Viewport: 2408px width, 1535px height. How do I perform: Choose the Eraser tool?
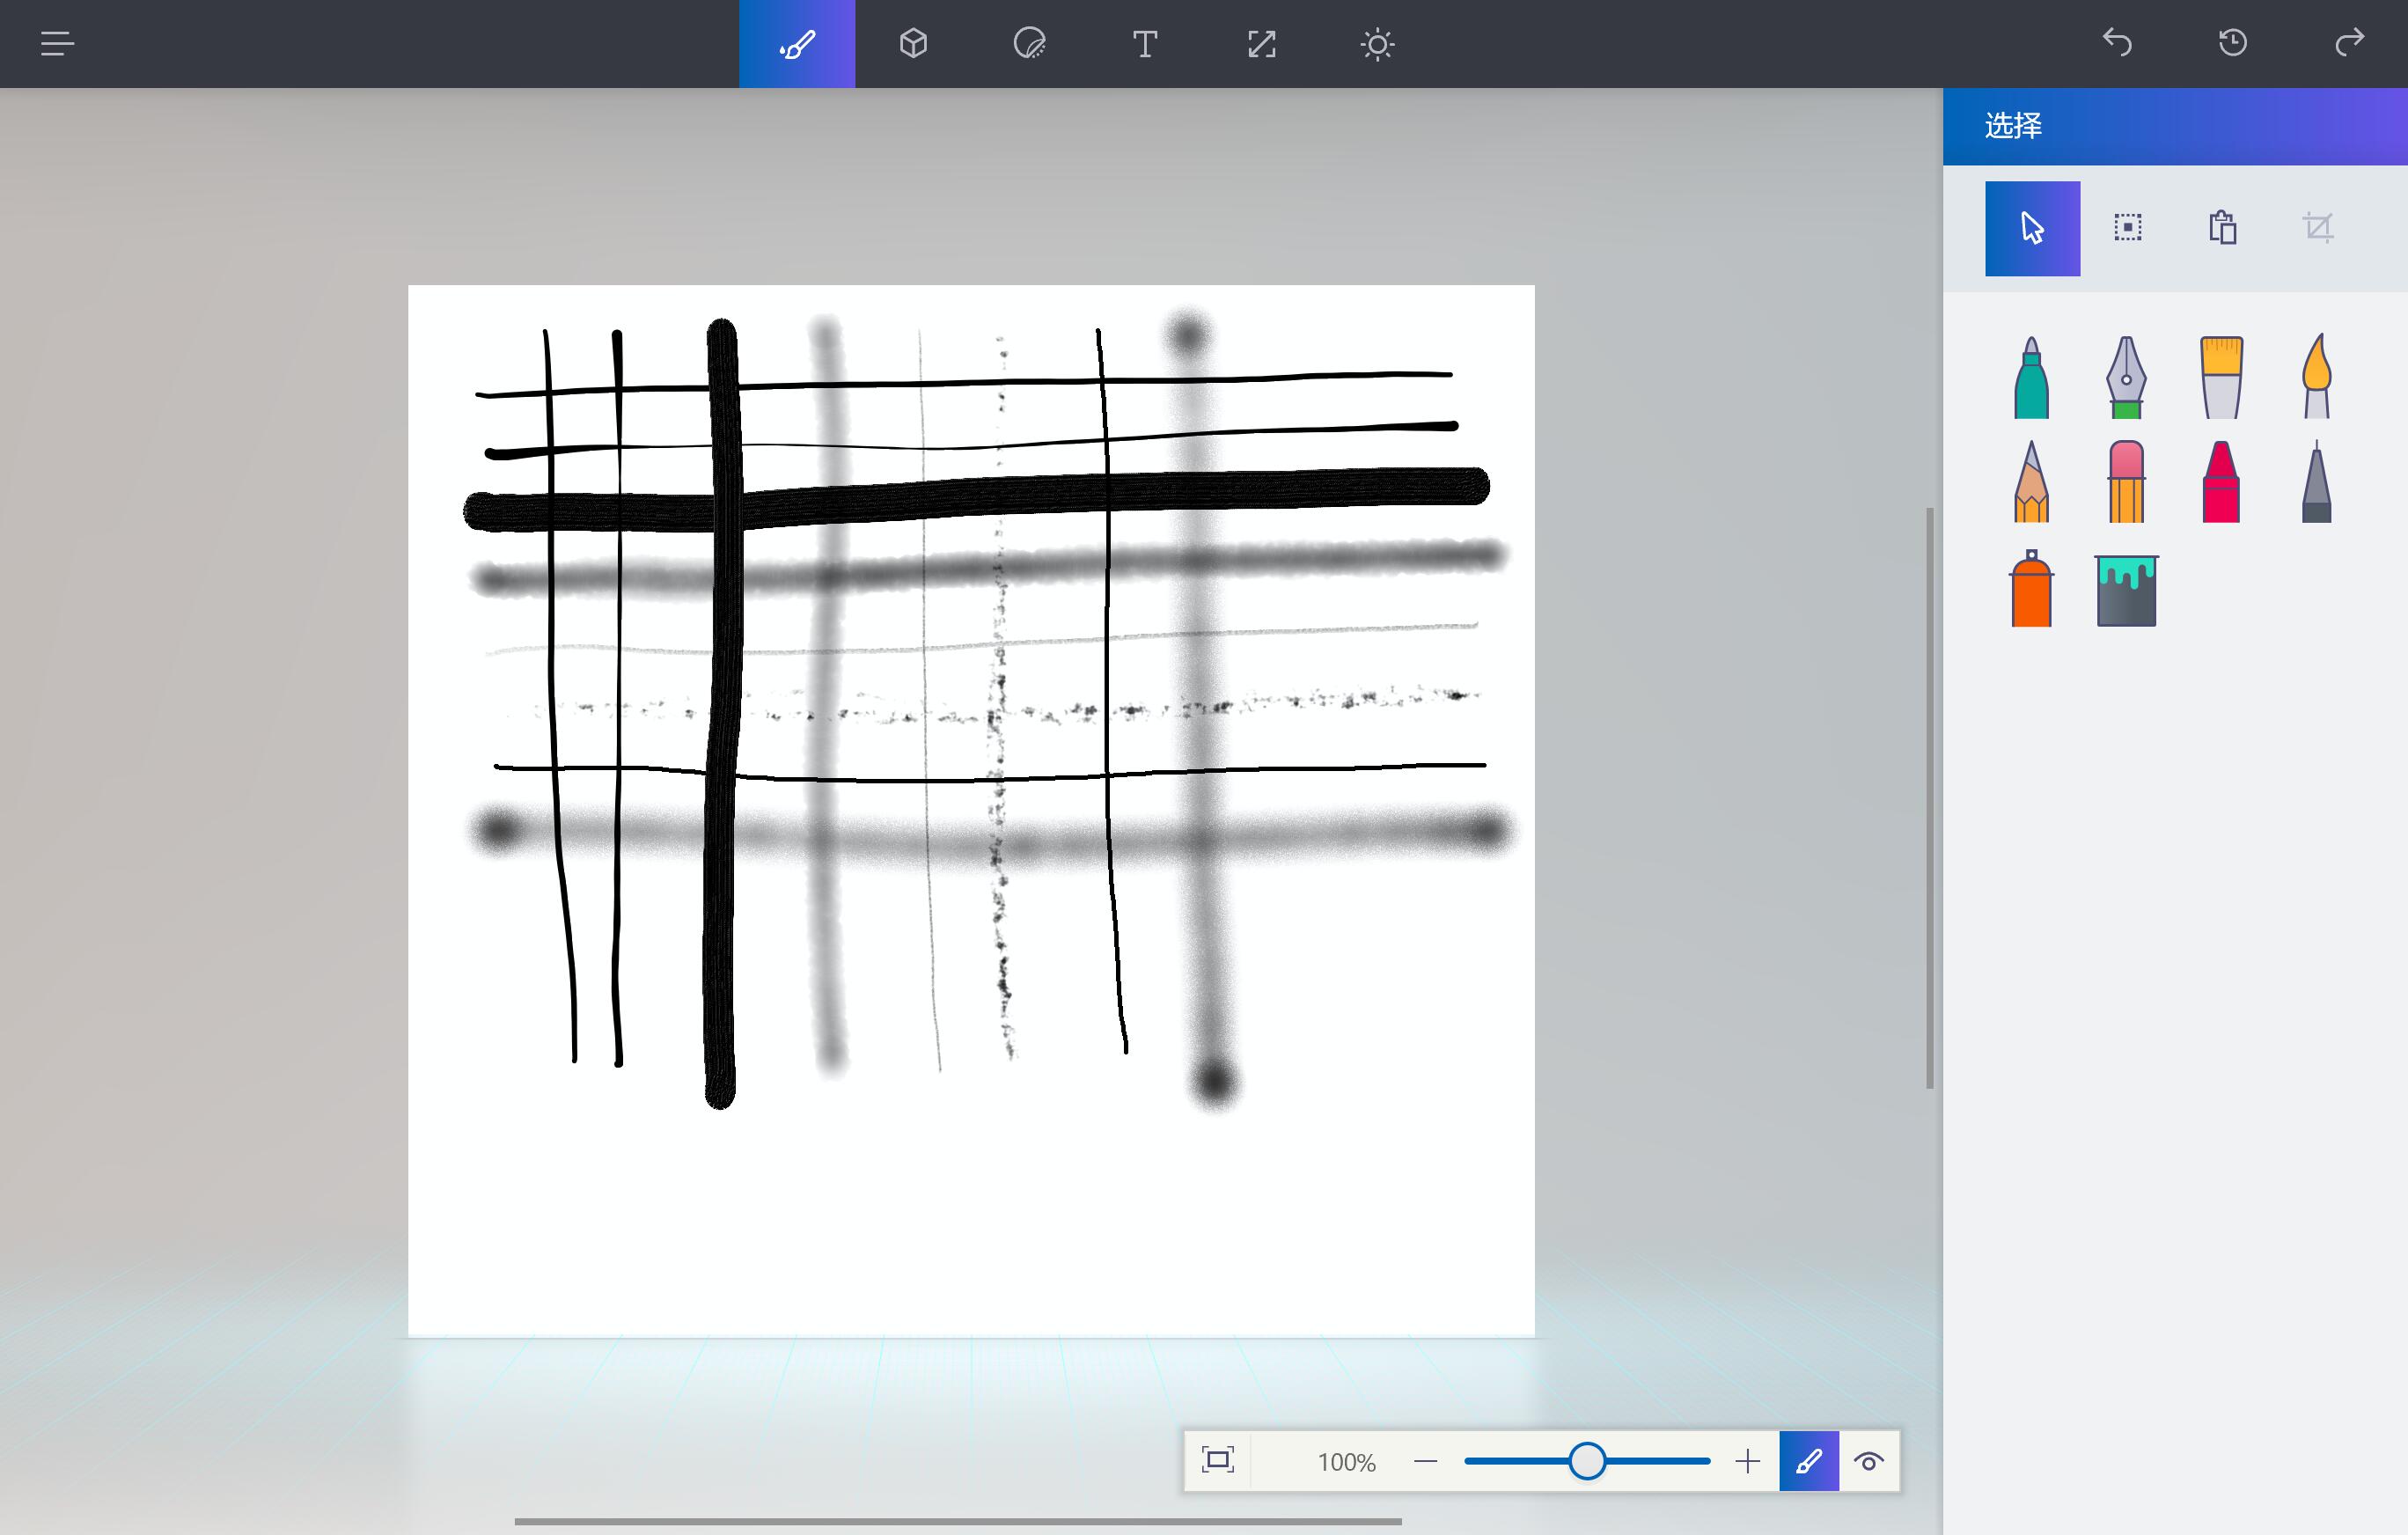click(2126, 483)
